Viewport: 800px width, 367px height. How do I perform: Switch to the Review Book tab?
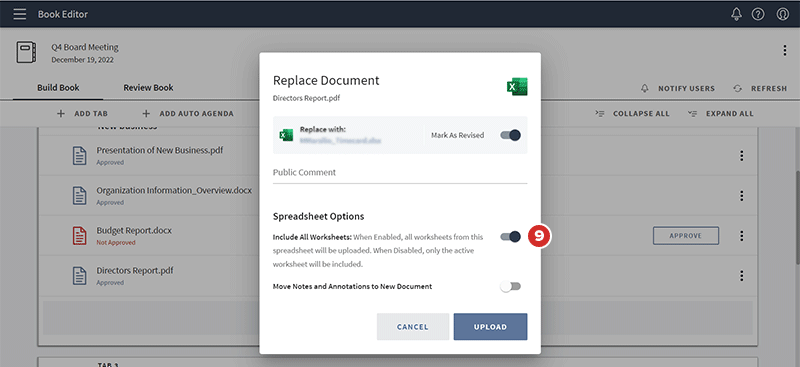(x=148, y=88)
